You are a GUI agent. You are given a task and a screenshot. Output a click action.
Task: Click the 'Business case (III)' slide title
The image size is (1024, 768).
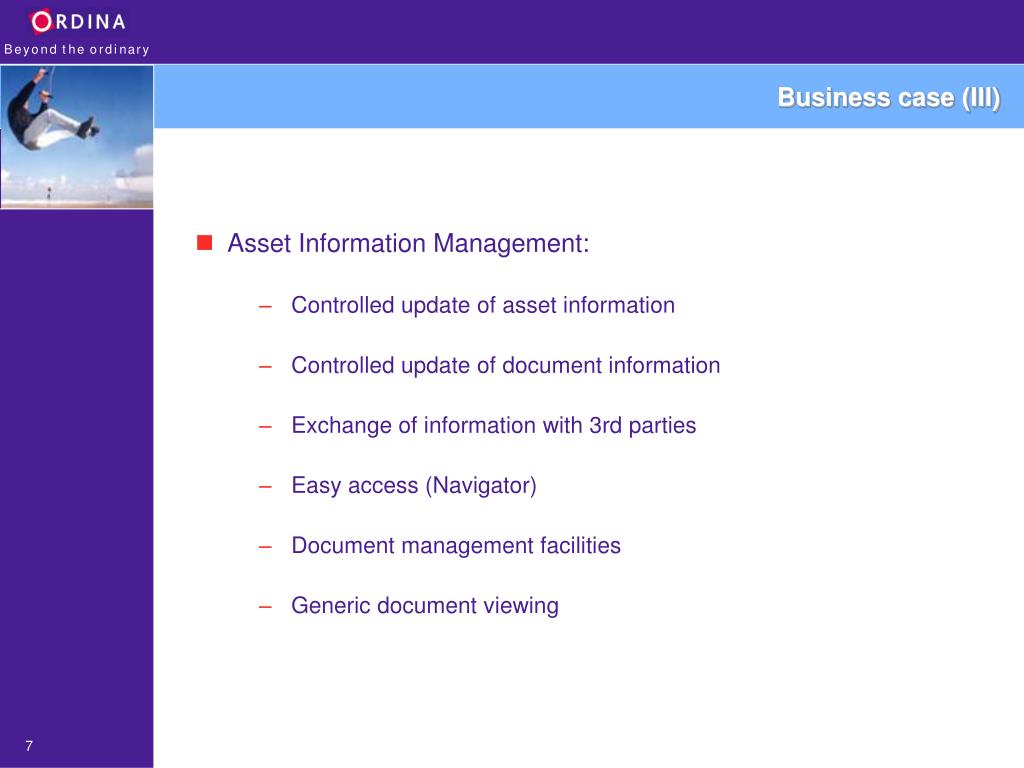click(888, 98)
